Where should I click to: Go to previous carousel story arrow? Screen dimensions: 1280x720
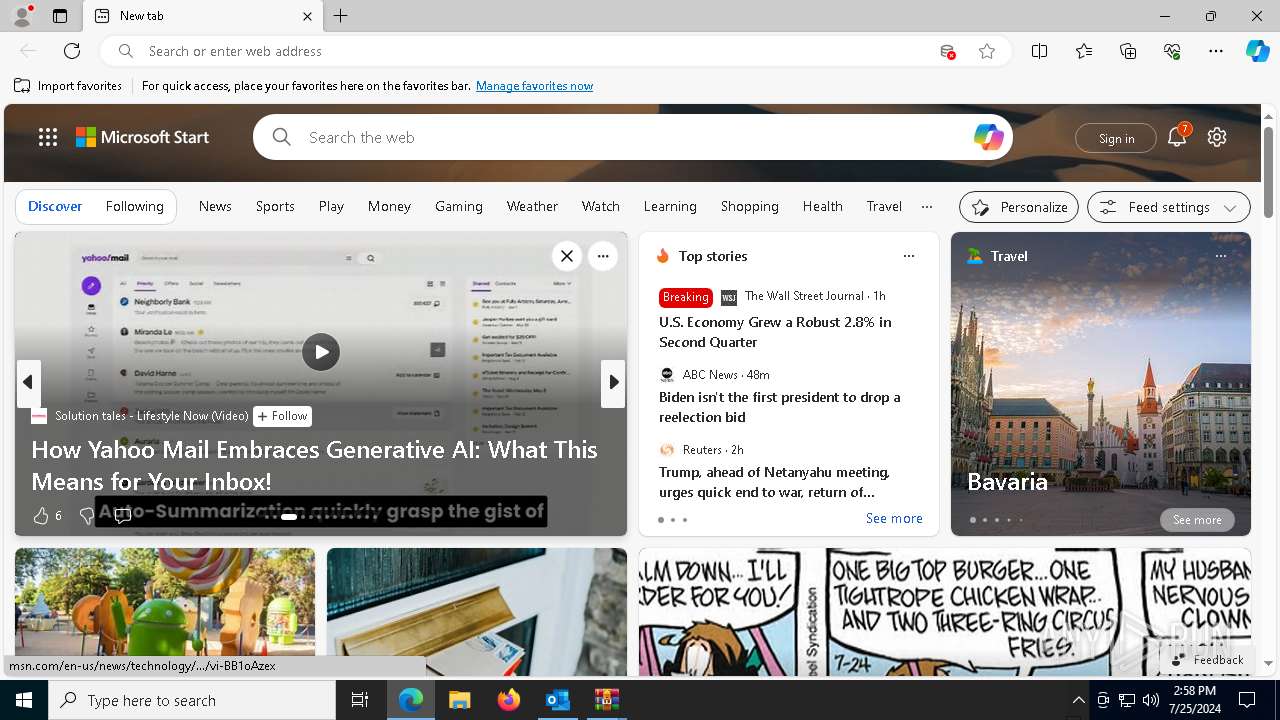point(28,382)
